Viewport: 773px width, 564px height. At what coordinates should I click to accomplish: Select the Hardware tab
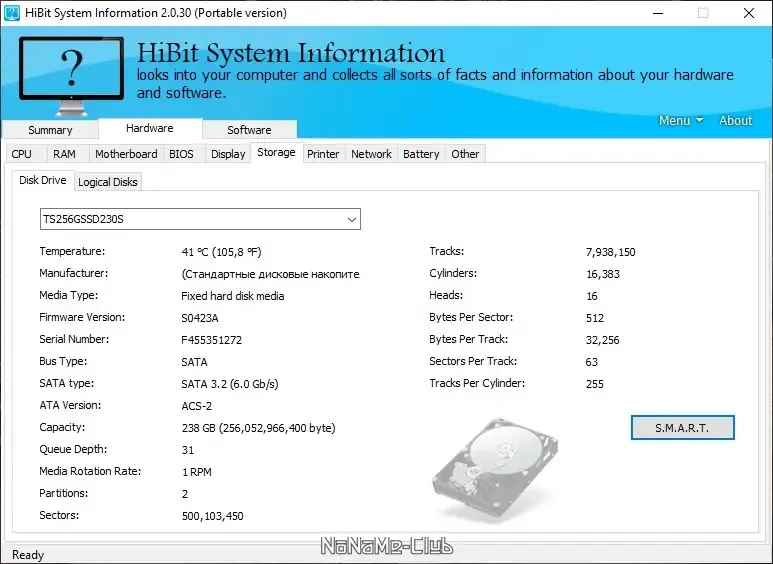[150, 128]
